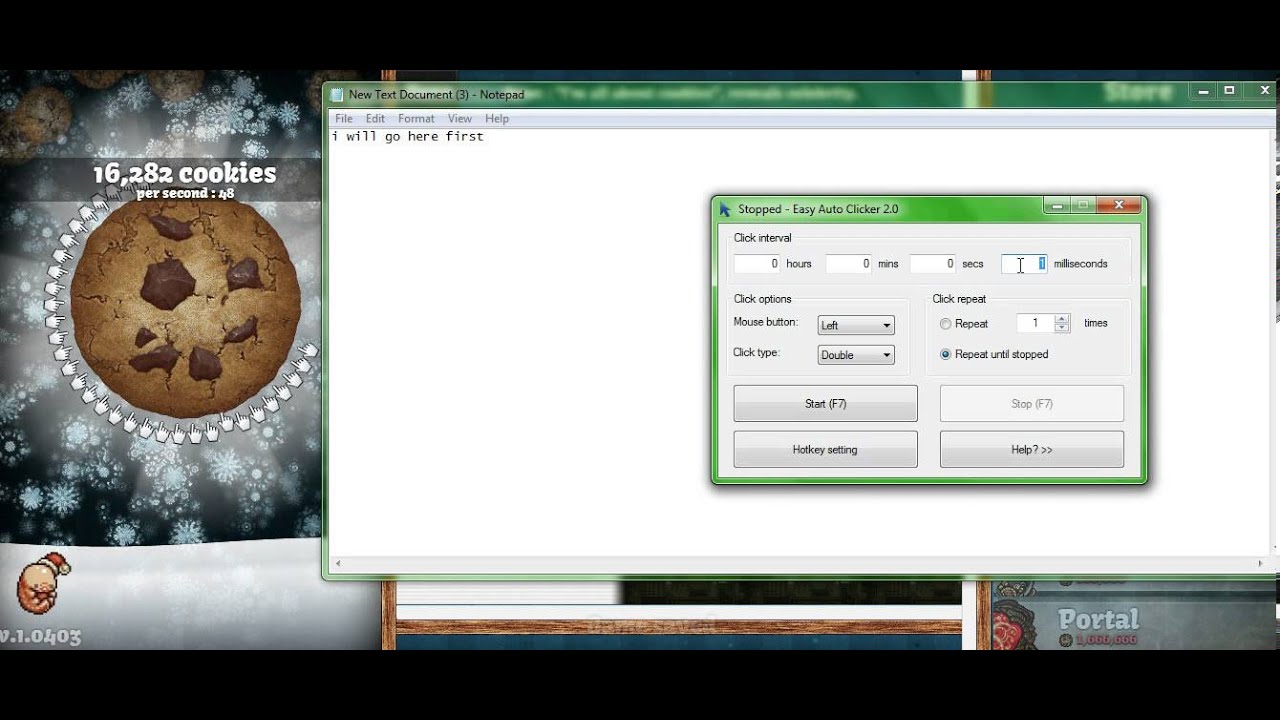
Task: Click the Start (F7) button
Action: pyautogui.click(x=825, y=404)
